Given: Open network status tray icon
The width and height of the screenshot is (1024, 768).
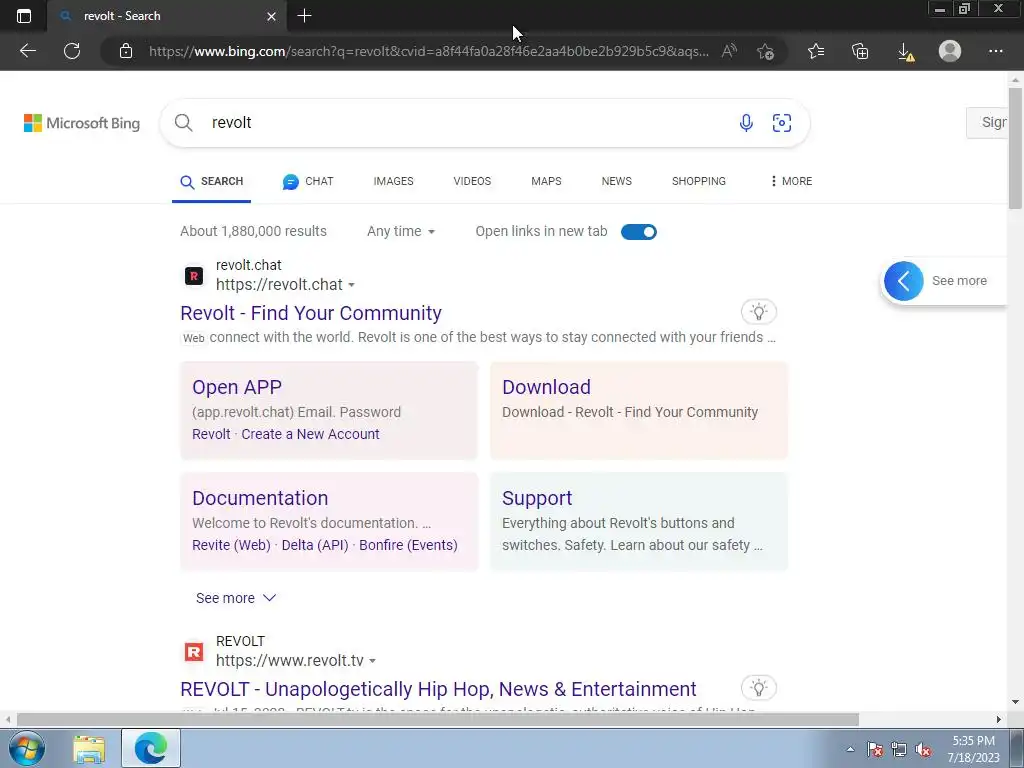Looking at the screenshot, I should [x=899, y=749].
